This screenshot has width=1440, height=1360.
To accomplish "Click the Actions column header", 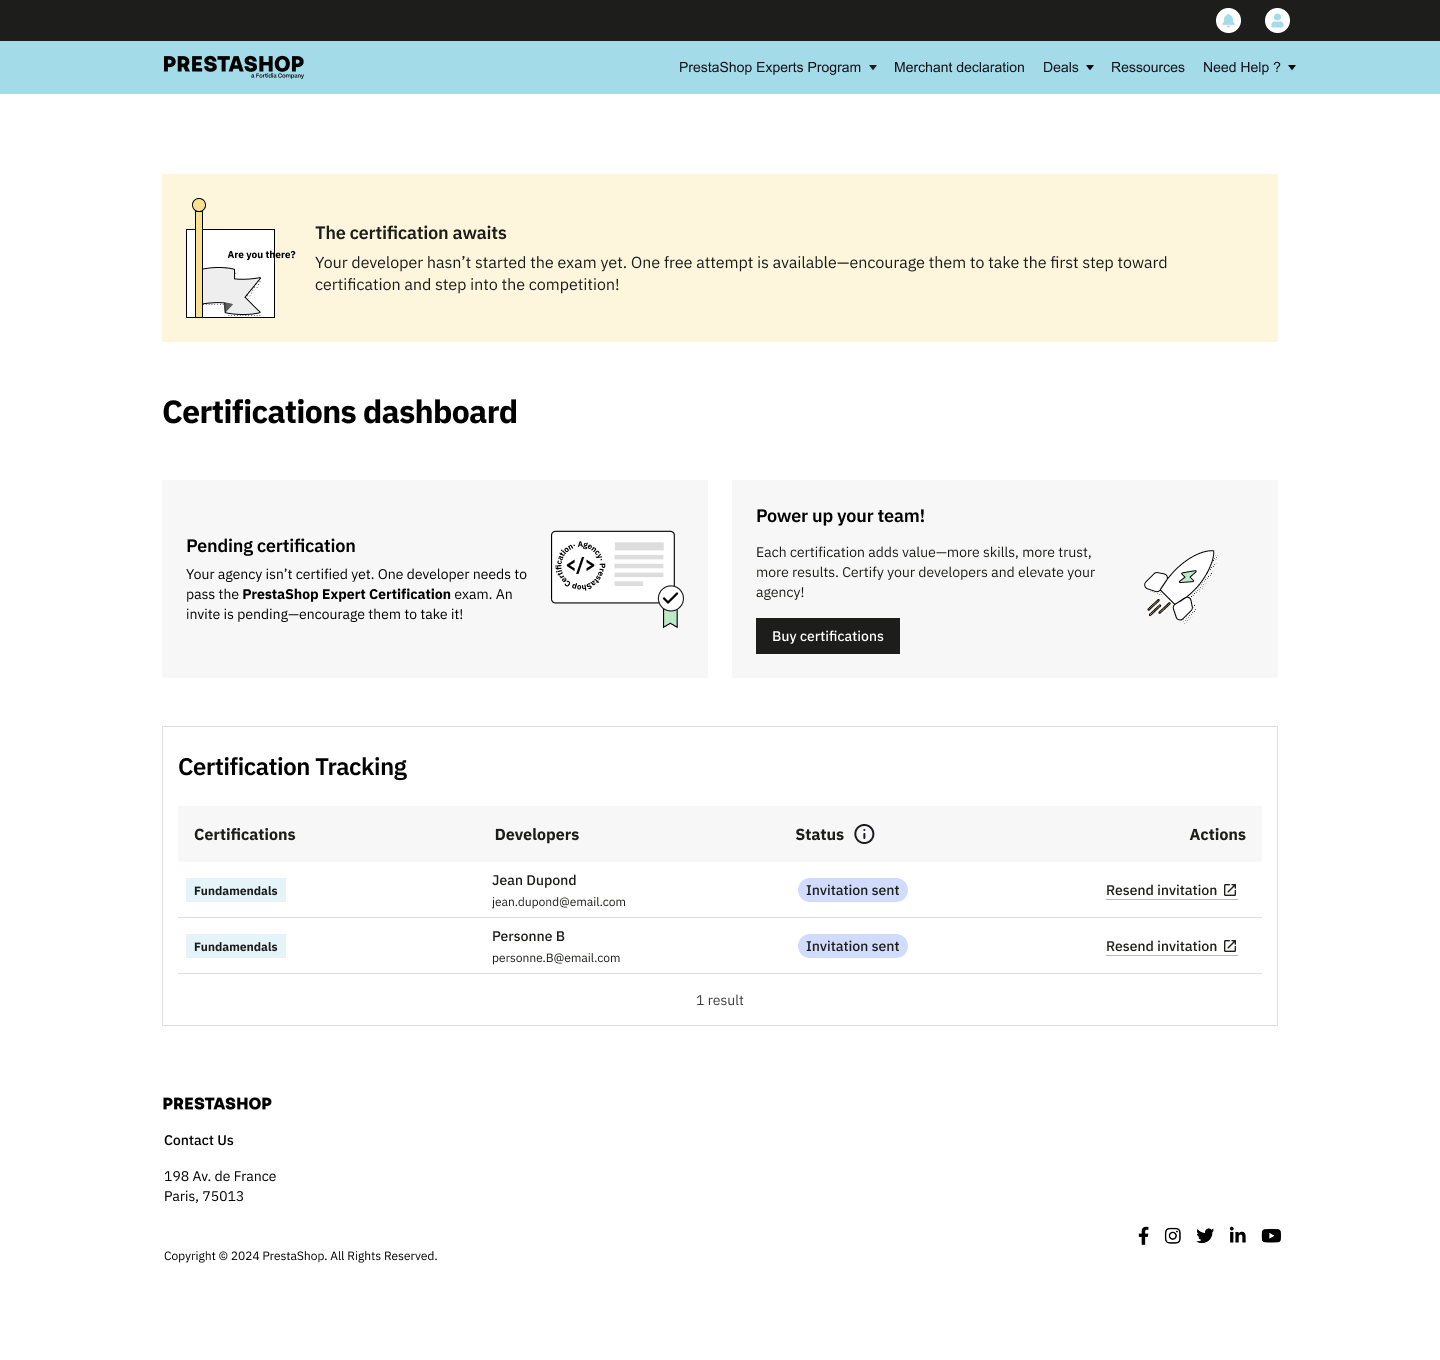I will 1217,834.
